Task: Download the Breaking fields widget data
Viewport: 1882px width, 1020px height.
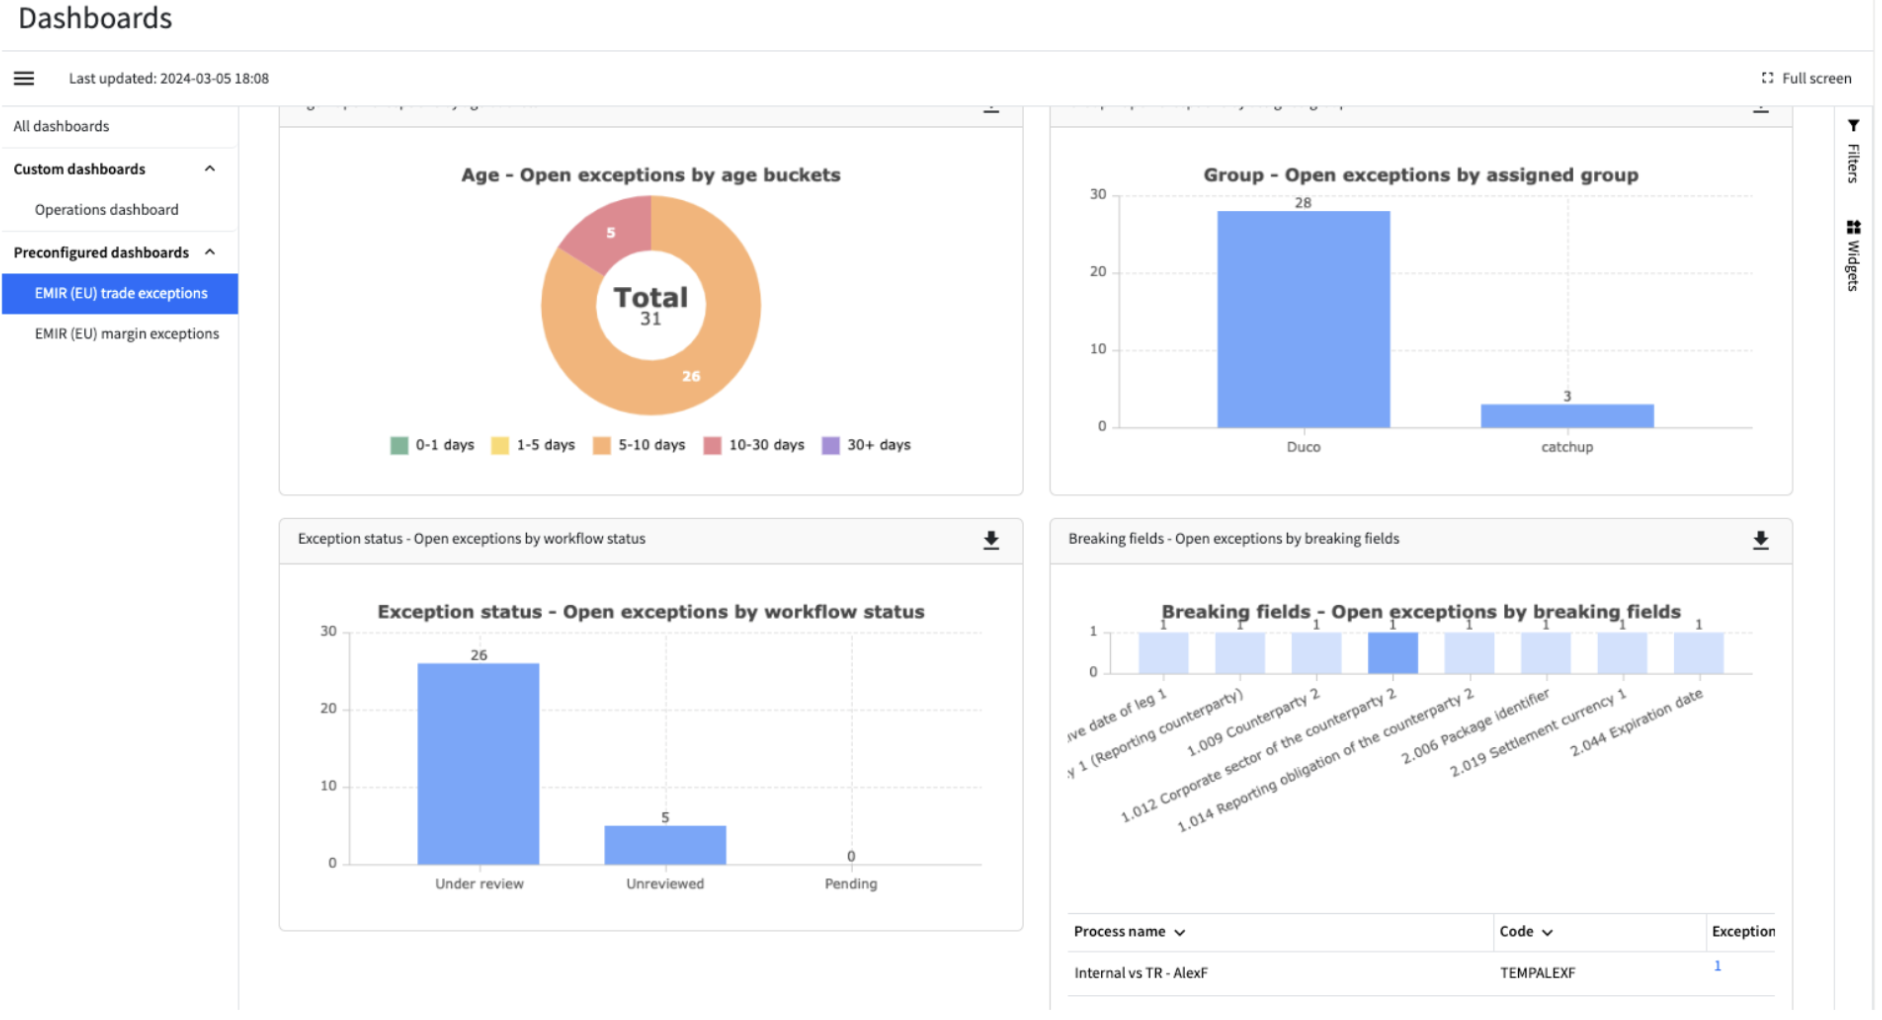Action: (1761, 540)
